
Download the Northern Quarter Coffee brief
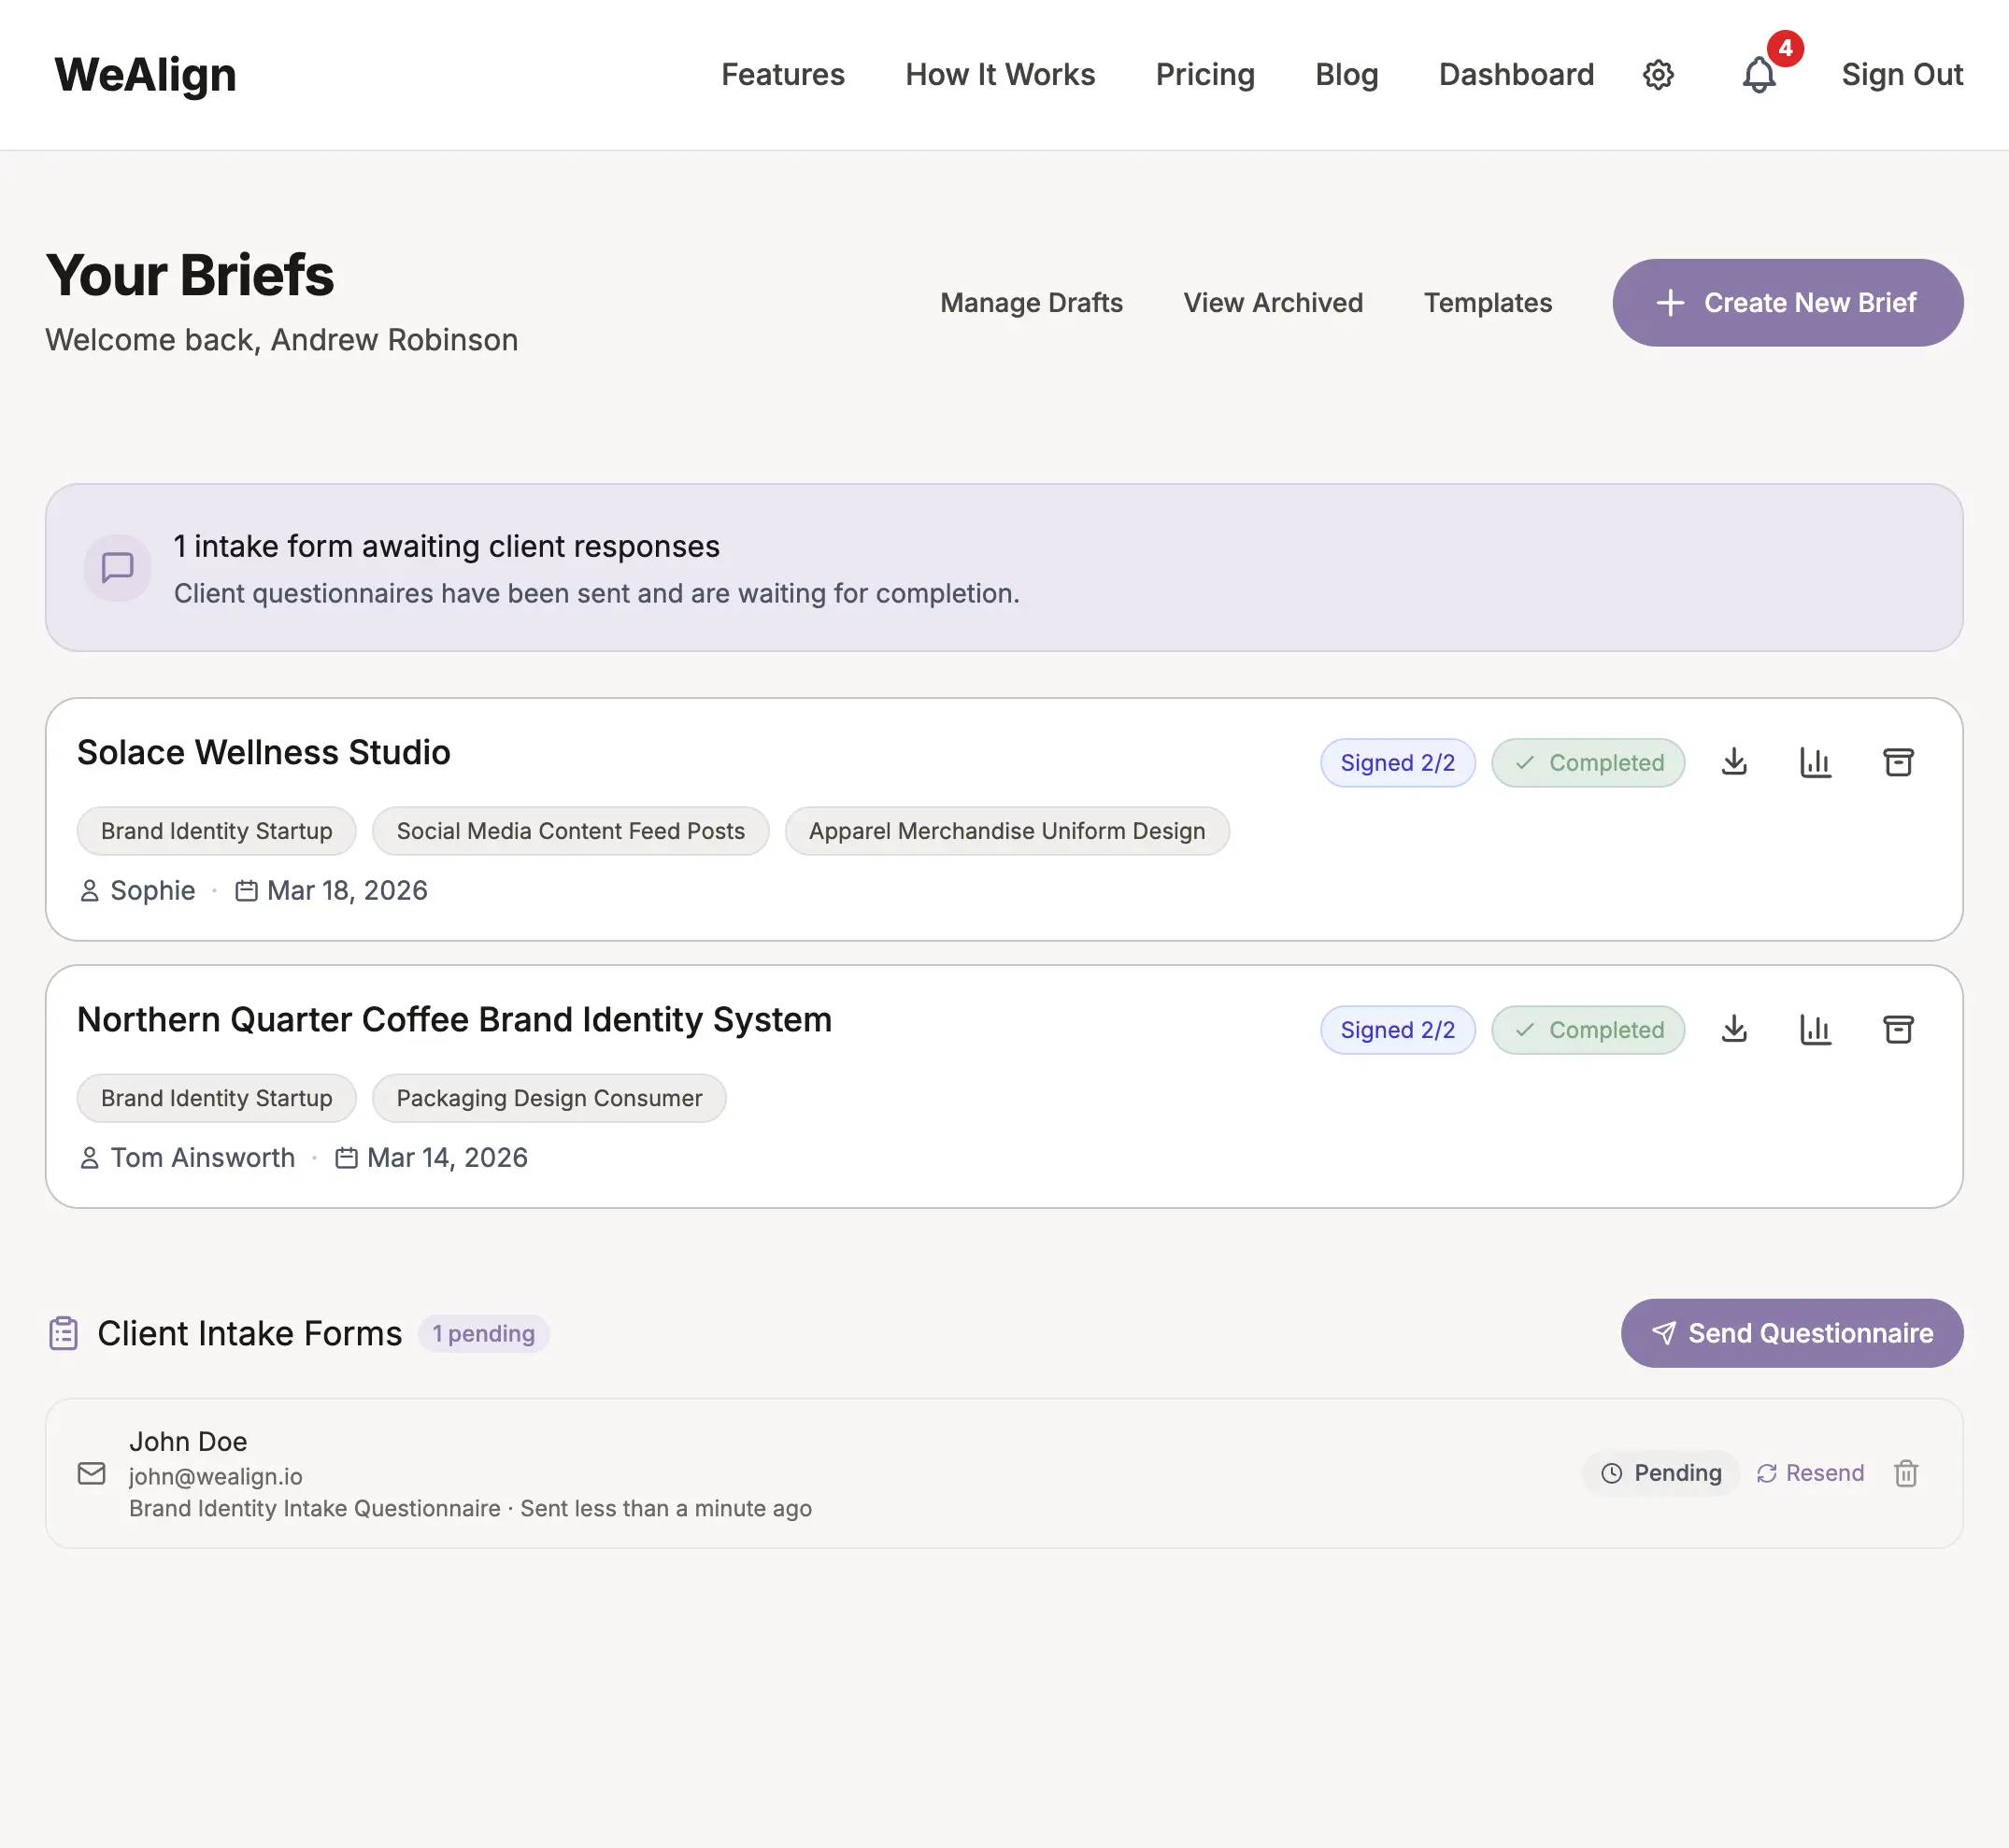click(1735, 1029)
